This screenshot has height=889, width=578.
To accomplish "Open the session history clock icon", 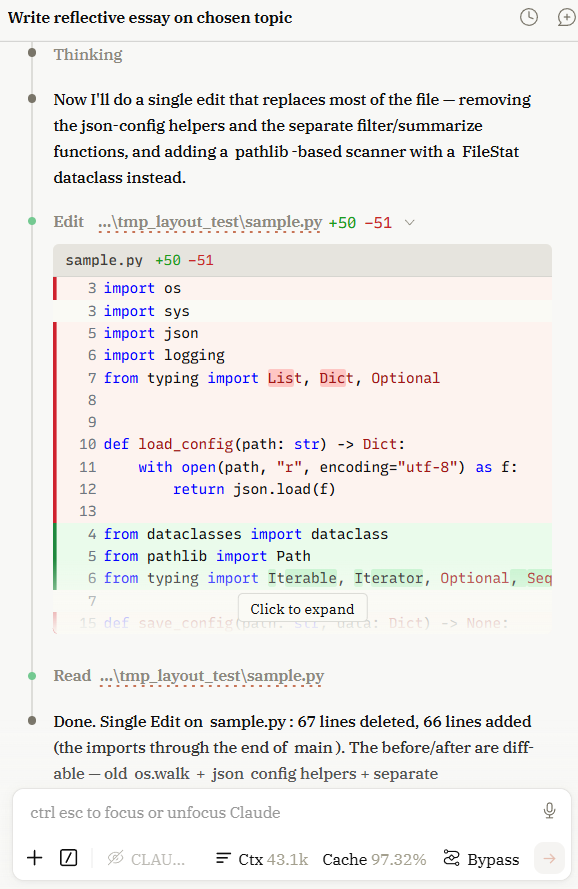I will (529, 17).
